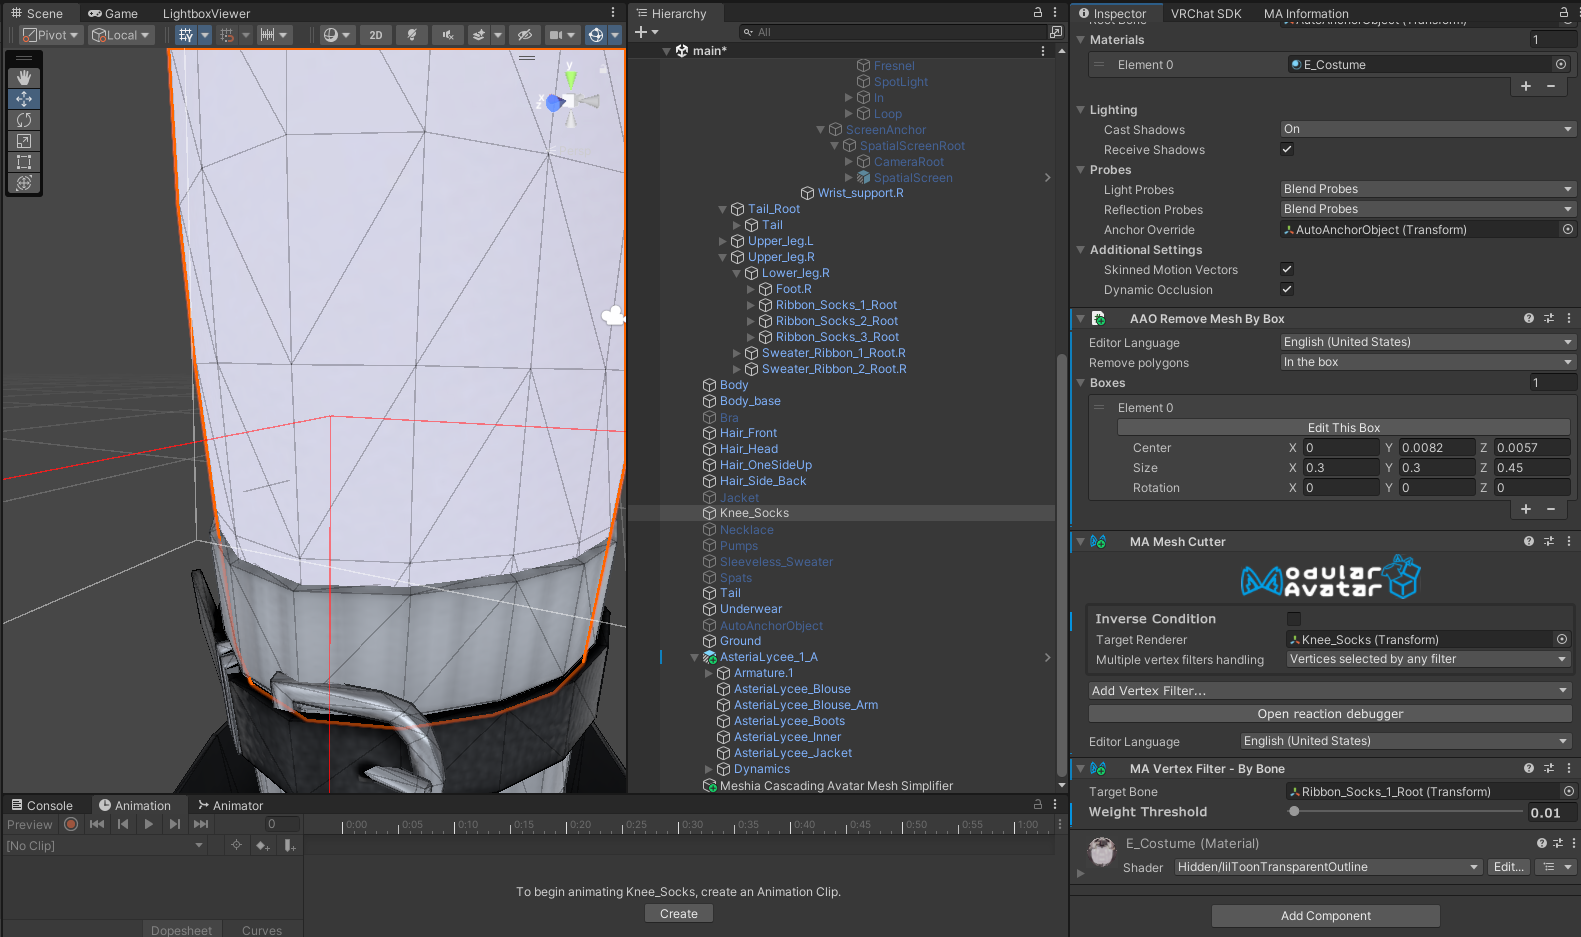Switch to the VRChat SDK tab

pos(1206,14)
